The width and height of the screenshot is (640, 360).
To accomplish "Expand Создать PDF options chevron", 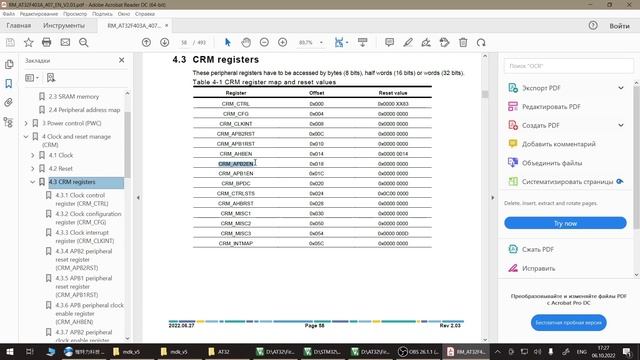I will pos(621,125).
